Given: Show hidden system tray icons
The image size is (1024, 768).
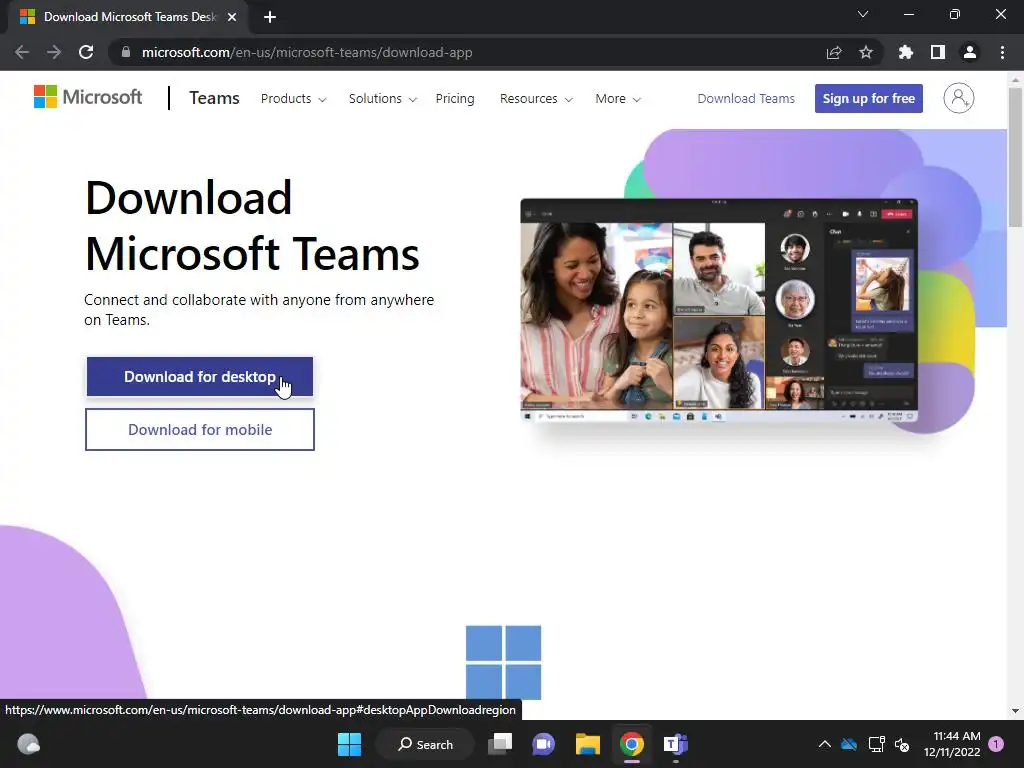Looking at the screenshot, I should 825,744.
